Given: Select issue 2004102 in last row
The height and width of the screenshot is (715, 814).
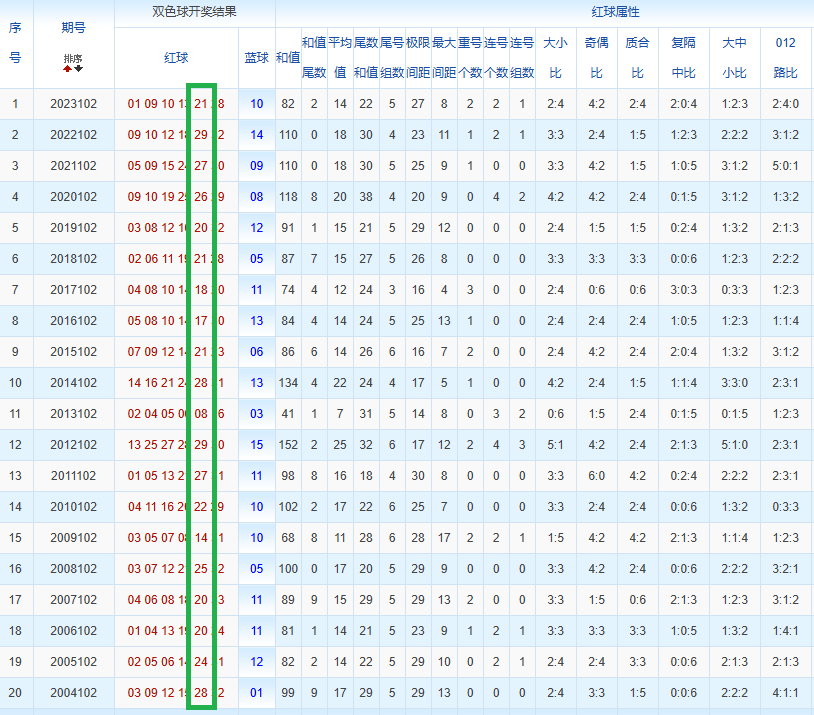Looking at the screenshot, I should (x=74, y=693).
